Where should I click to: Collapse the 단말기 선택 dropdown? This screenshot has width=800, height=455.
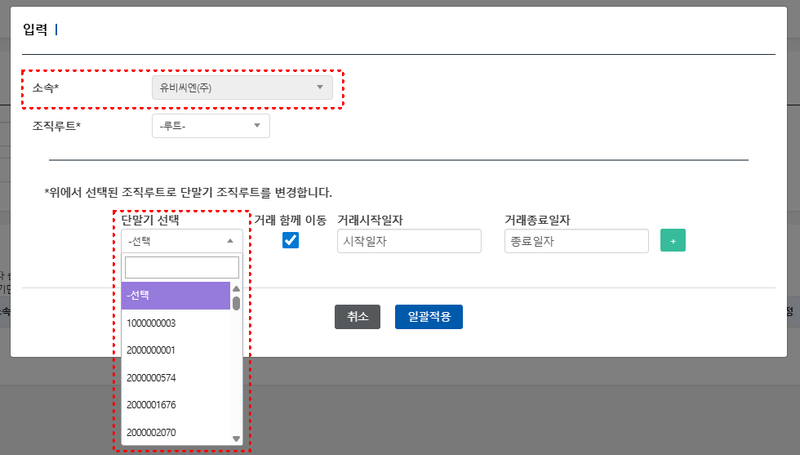coord(181,241)
